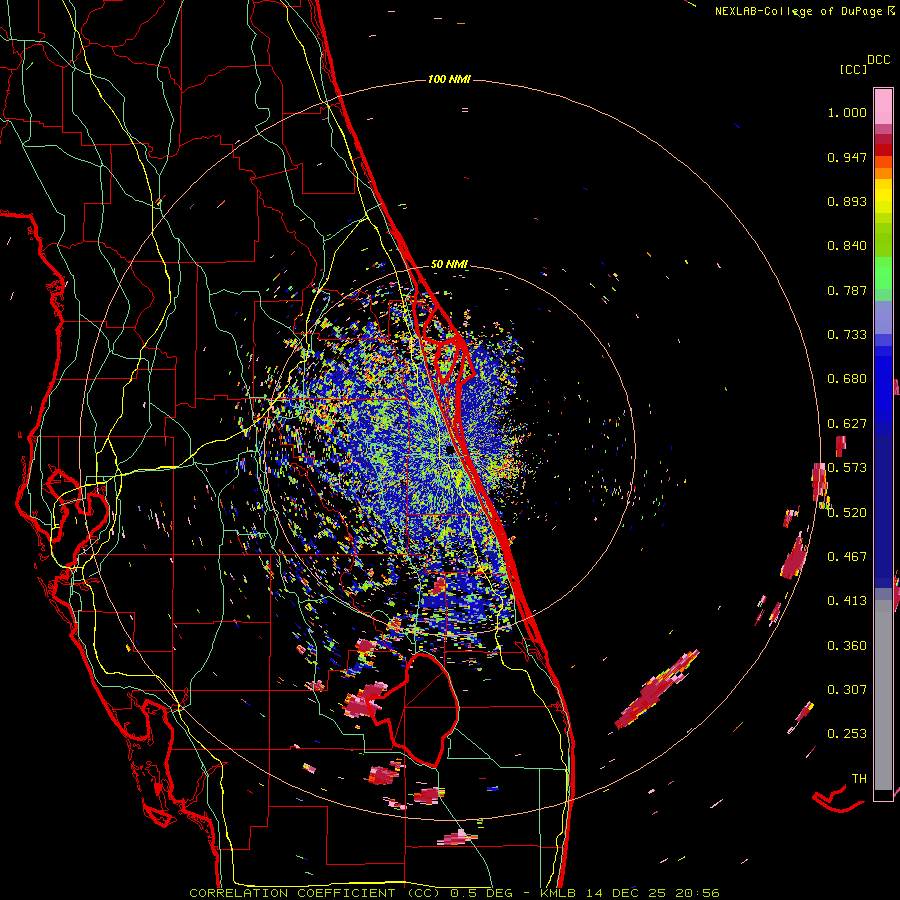The height and width of the screenshot is (900, 900).
Task: Click the large crimson echo streak offshore southeast
Action: click(x=656, y=690)
